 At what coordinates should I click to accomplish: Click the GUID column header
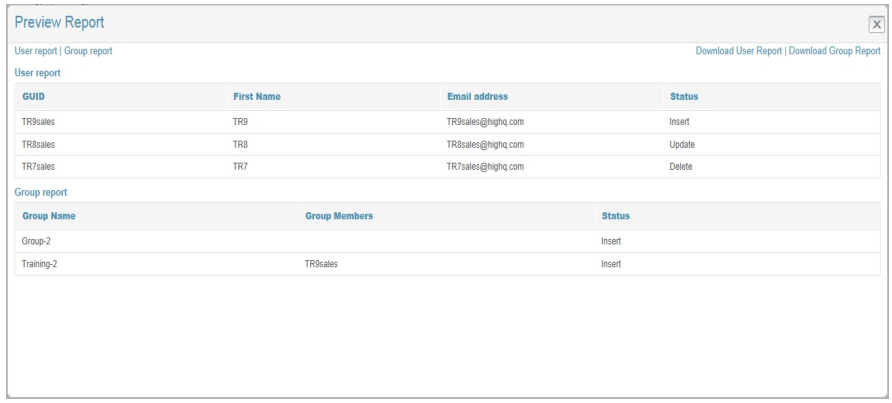[x=34, y=97]
